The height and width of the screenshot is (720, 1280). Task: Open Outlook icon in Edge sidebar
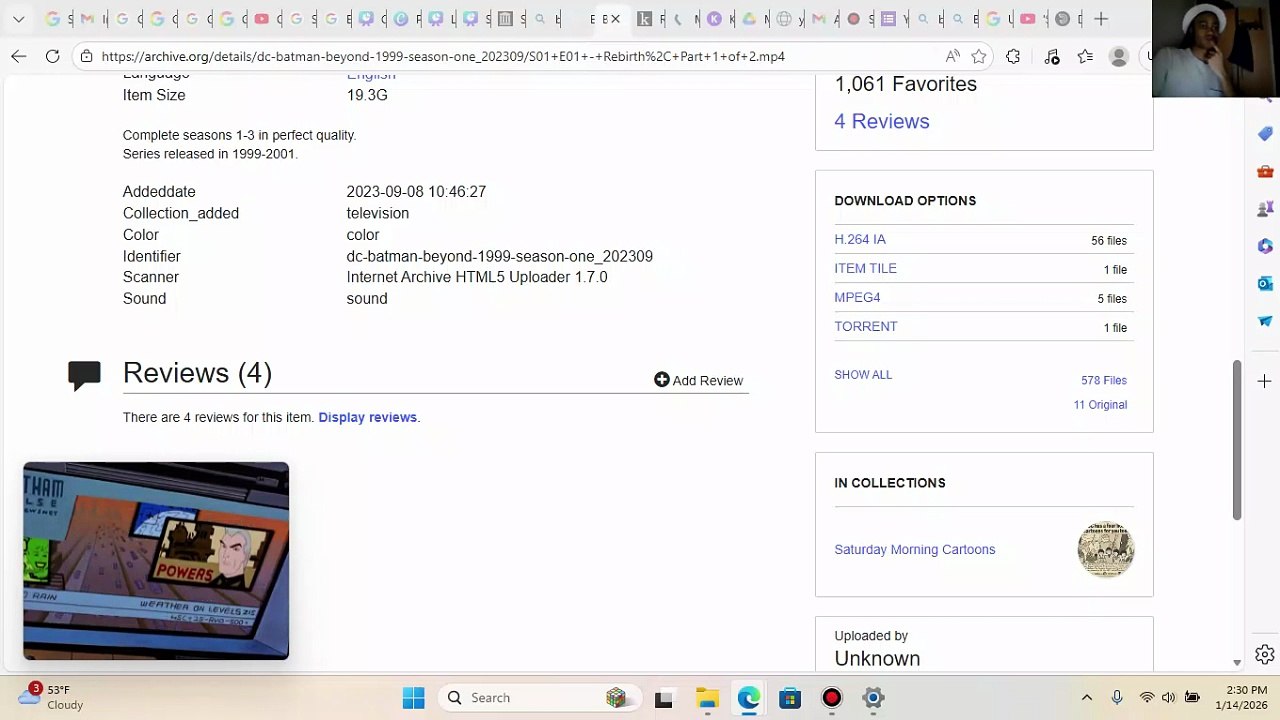pyautogui.click(x=1265, y=283)
